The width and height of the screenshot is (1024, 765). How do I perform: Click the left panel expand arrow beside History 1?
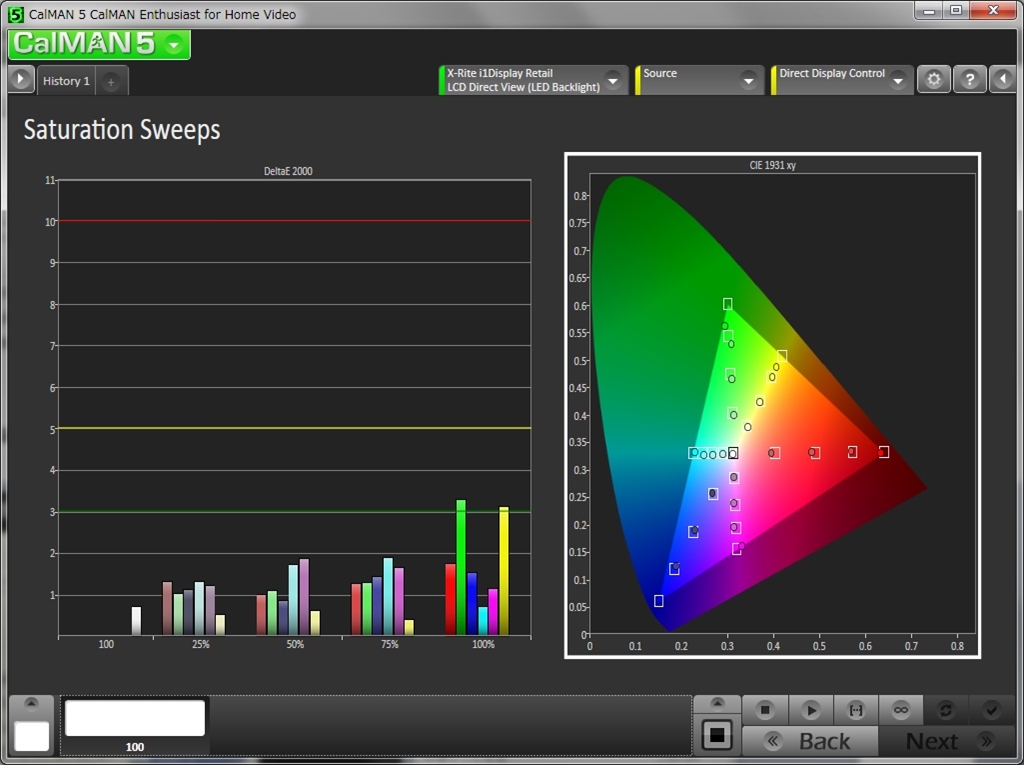click(x=21, y=80)
